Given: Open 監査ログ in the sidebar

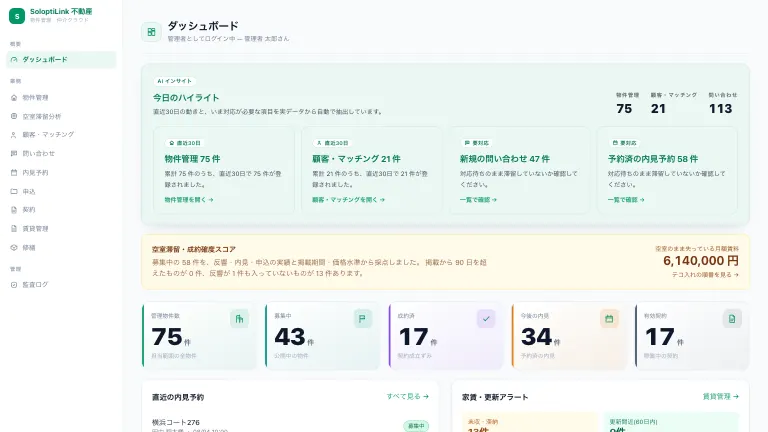Looking at the screenshot, I should coord(61,285).
